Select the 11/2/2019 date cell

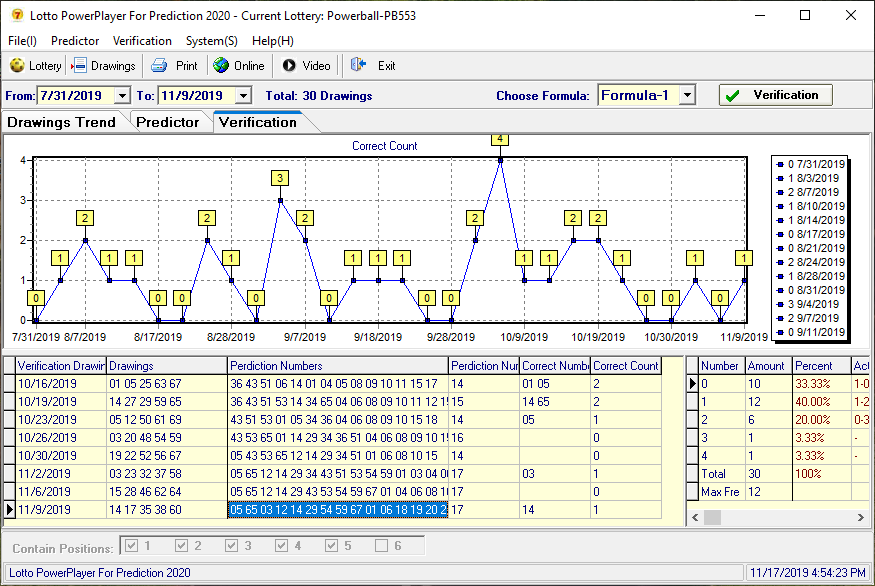click(x=61, y=473)
